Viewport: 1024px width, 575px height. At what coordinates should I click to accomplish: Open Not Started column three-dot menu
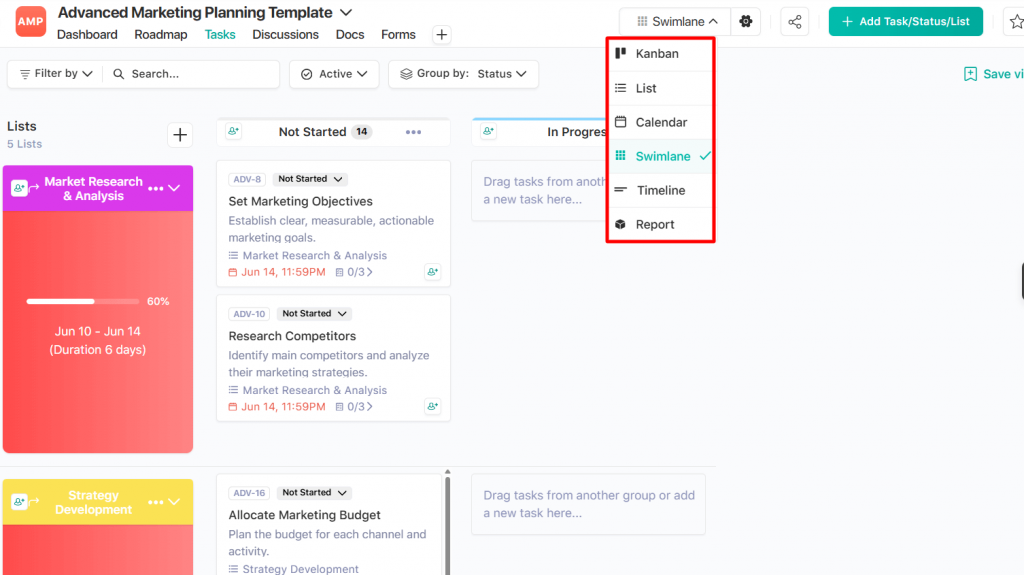click(x=413, y=132)
